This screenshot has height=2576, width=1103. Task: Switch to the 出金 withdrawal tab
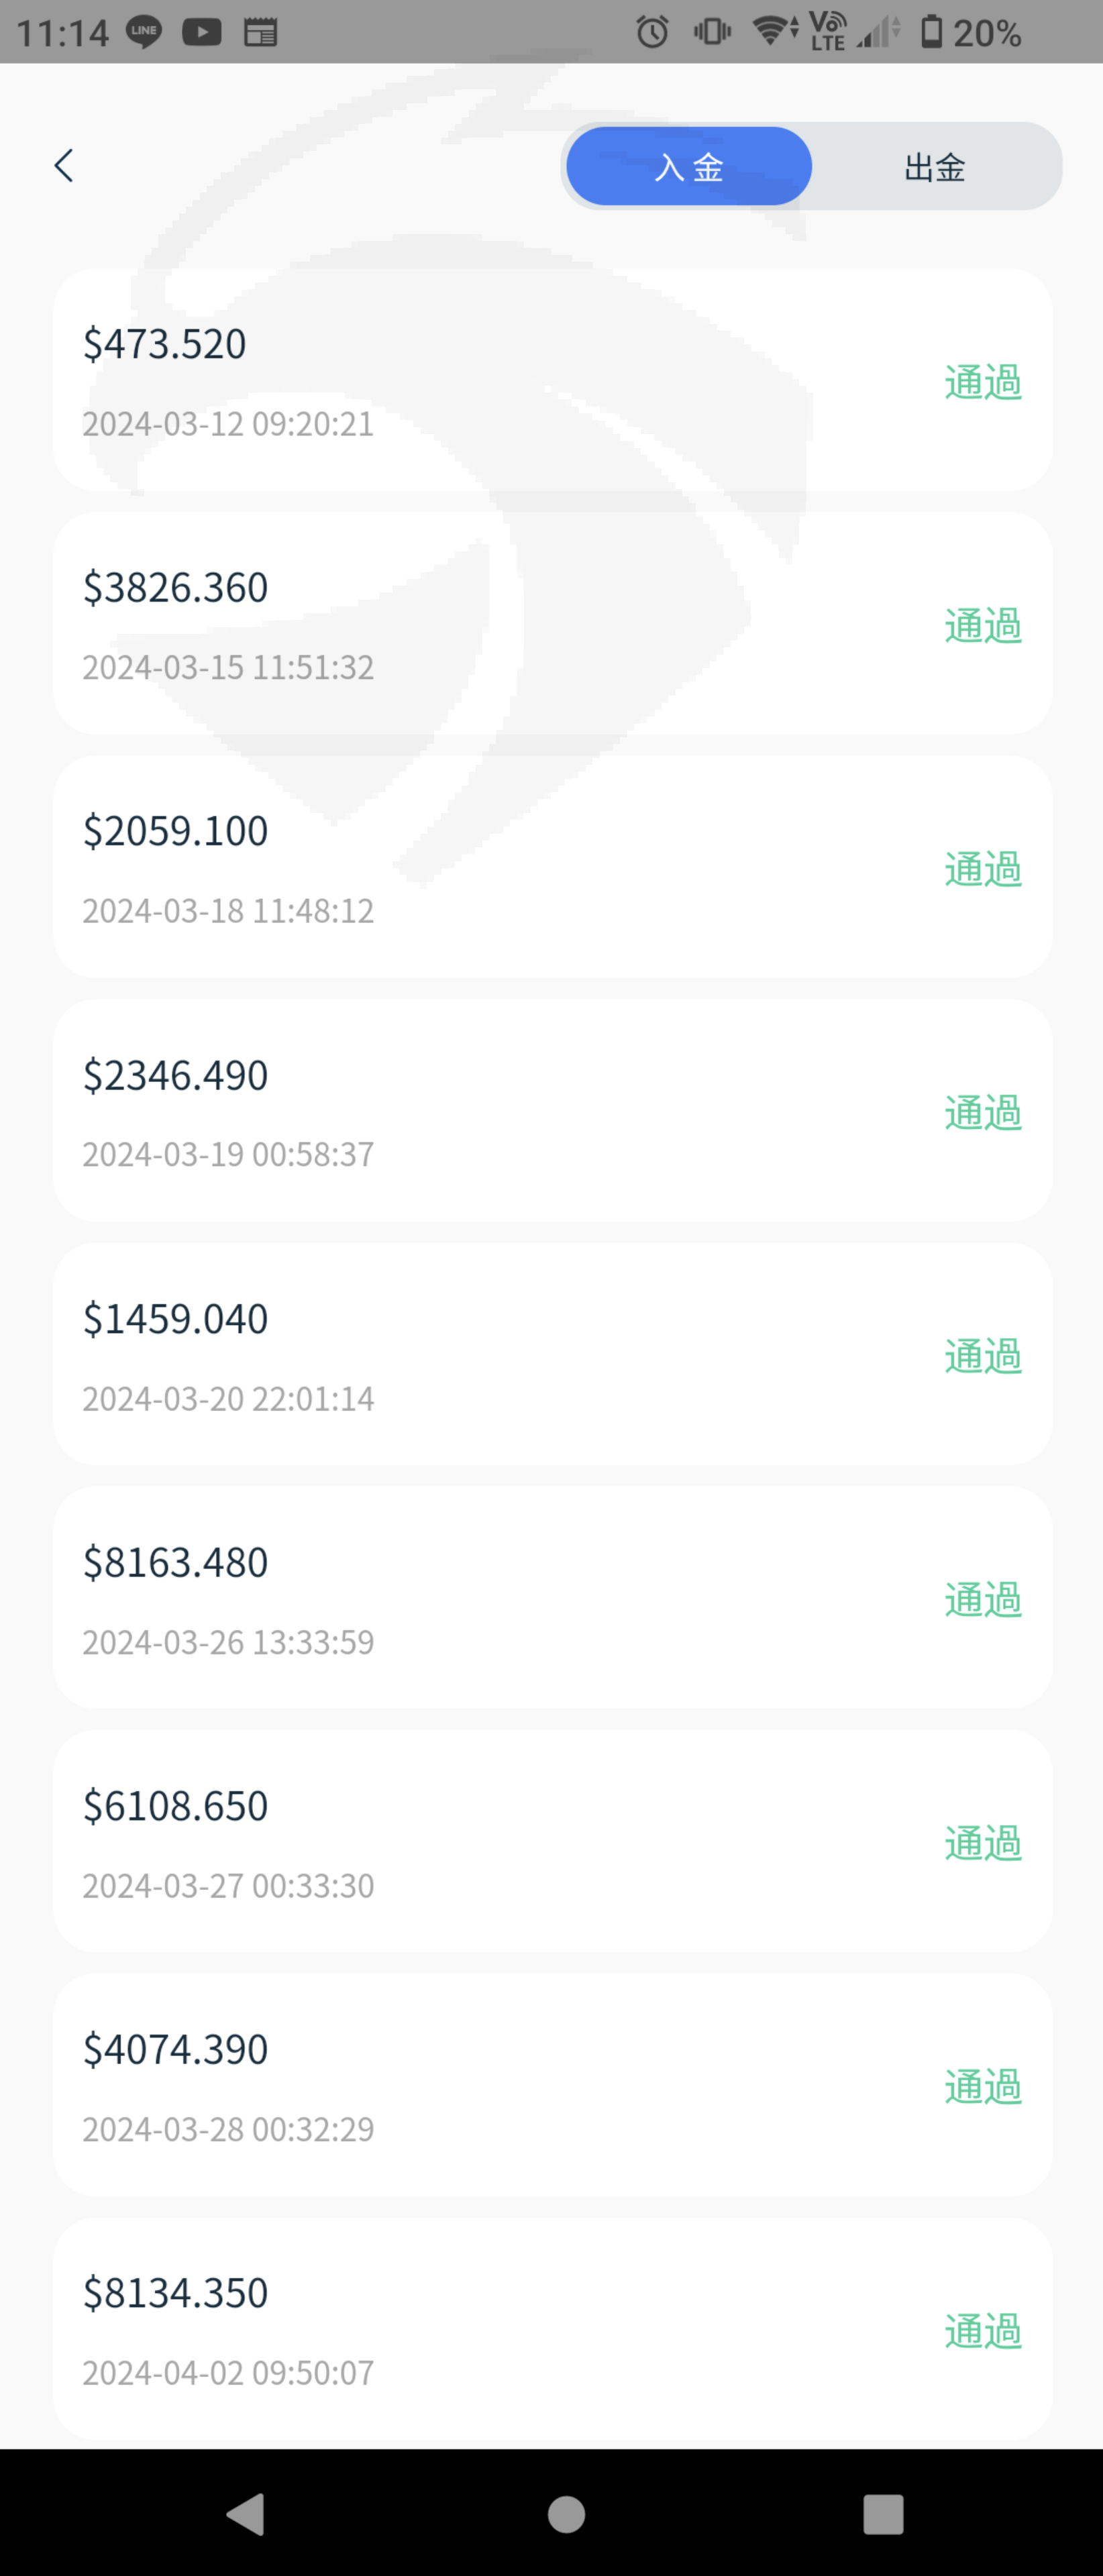click(x=935, y=167)
